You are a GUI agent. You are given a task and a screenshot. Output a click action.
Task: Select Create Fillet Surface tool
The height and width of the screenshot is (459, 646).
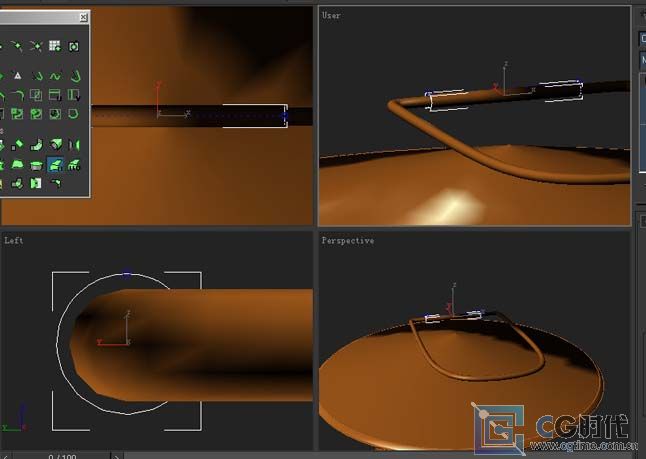point(56,183)
